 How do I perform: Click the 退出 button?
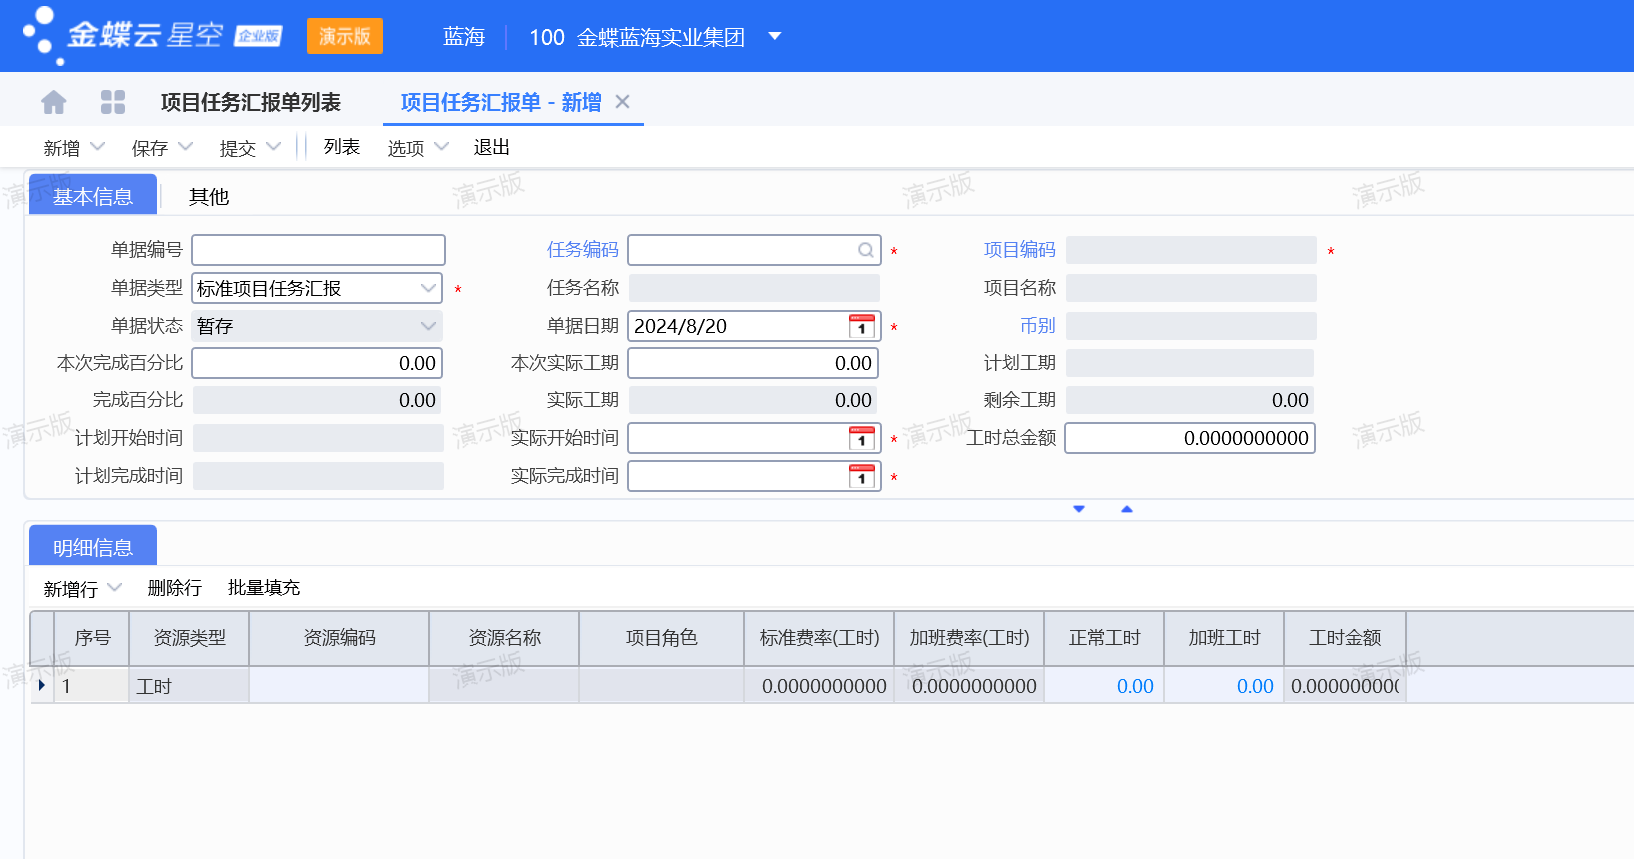coord(491,147)
